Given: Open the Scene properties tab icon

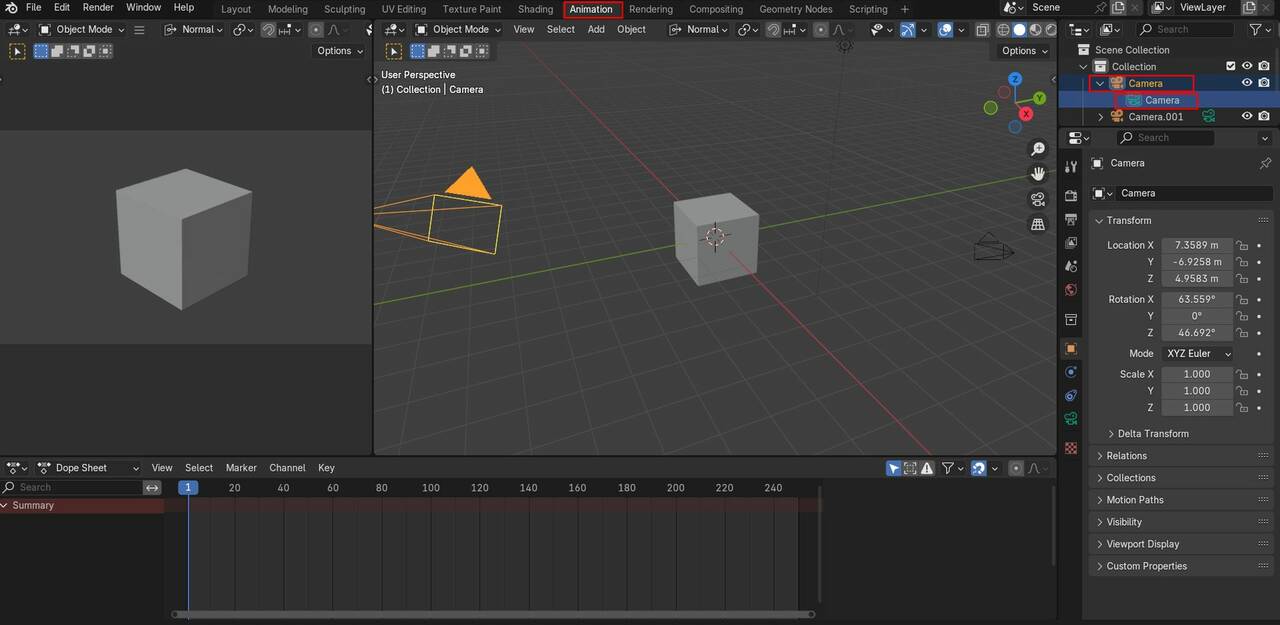Looking at the screenshot, I should point(1071,266).
